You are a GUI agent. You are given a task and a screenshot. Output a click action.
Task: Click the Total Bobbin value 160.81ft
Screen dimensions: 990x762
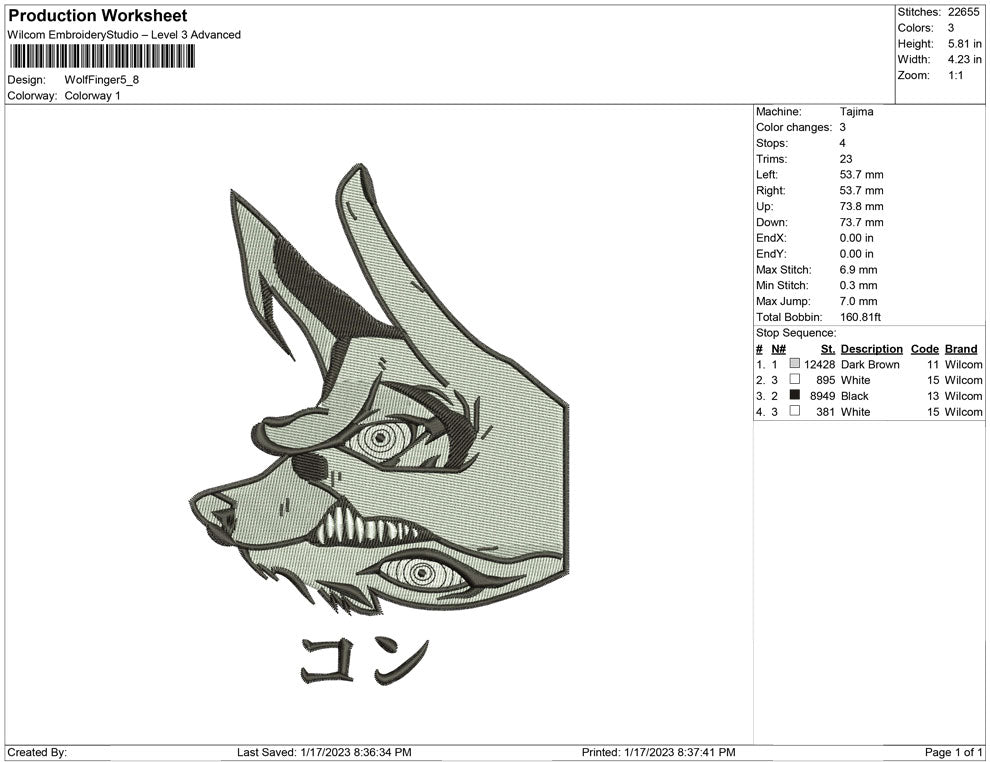[858, 317]
